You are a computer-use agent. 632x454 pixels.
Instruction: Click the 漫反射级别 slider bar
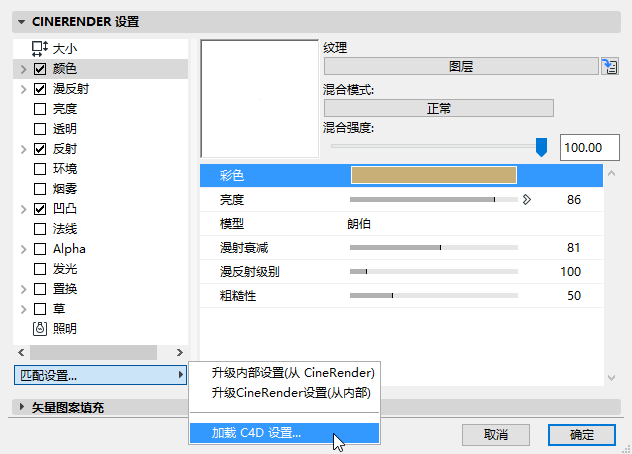coord(434,271)
